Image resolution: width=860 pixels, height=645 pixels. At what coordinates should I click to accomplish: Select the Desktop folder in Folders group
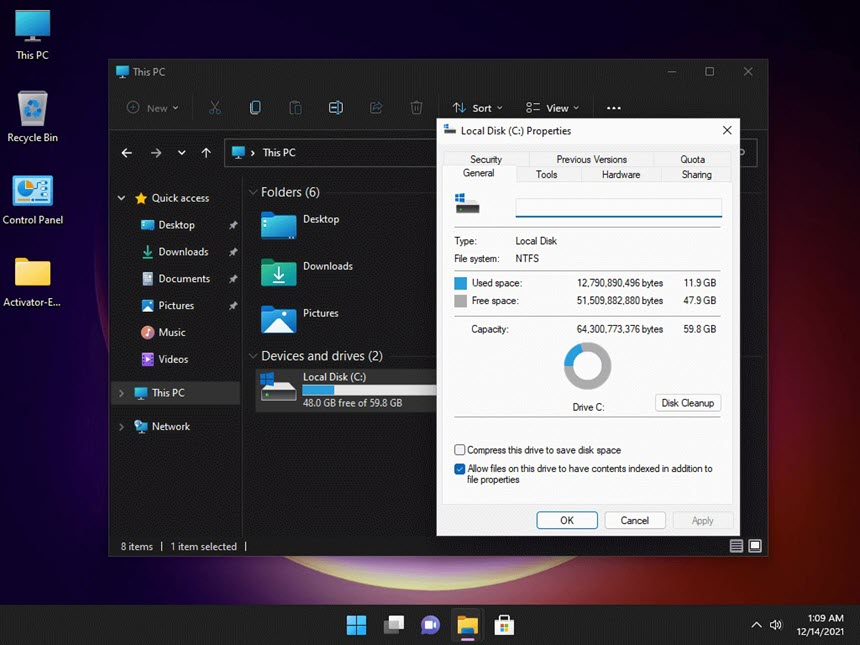tap(301, 225)
